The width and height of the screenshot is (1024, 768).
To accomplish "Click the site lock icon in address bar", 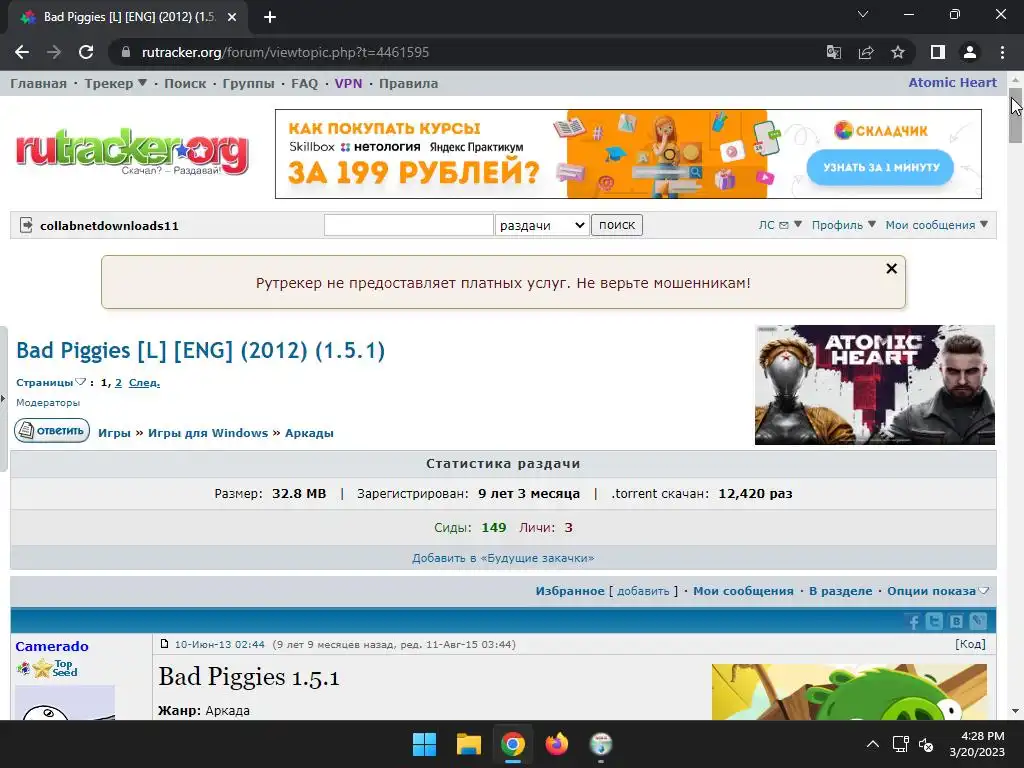I will [x=126, y=52].
